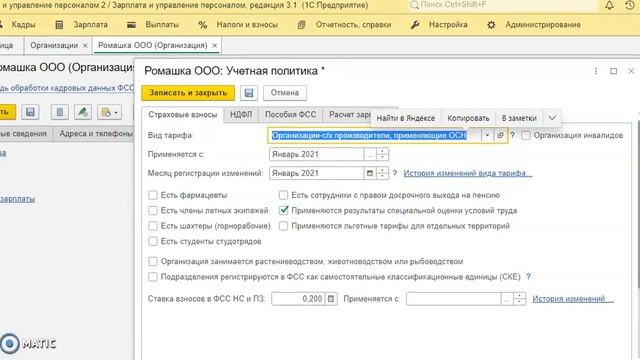Viewport: 640px width, 360px height.
Task: Click the stepper of the empty Применяется с field
Action: click(x=520, y=299)
